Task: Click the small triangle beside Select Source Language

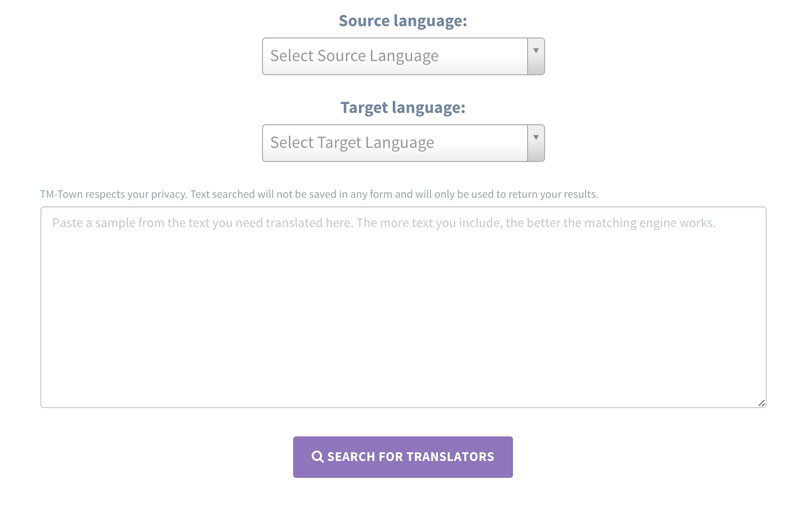Action: (536, 50)
